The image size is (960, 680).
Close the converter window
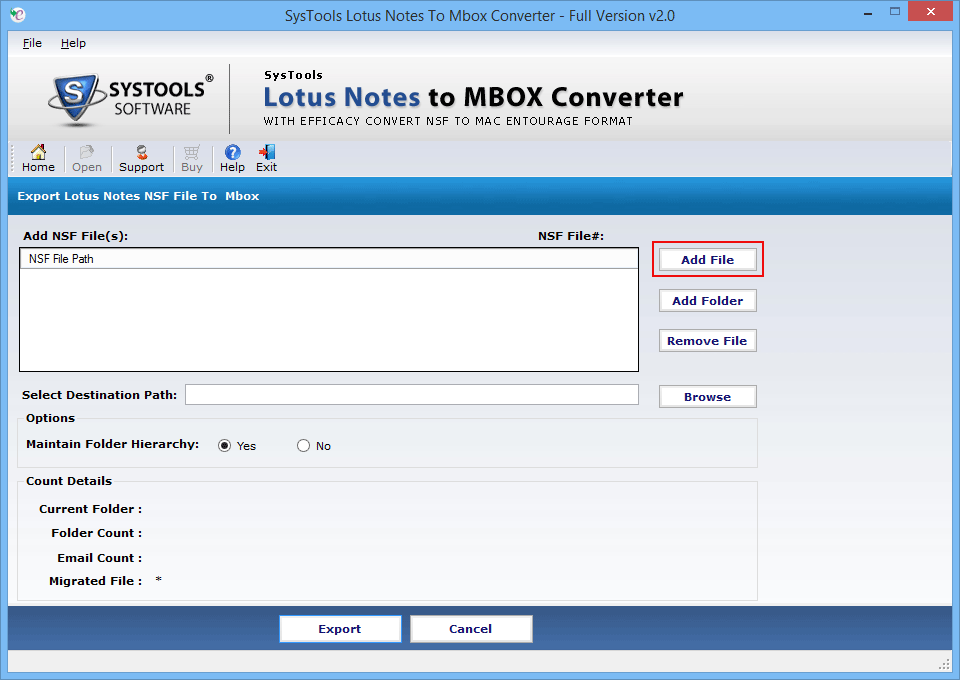click(x=930, y=12)
